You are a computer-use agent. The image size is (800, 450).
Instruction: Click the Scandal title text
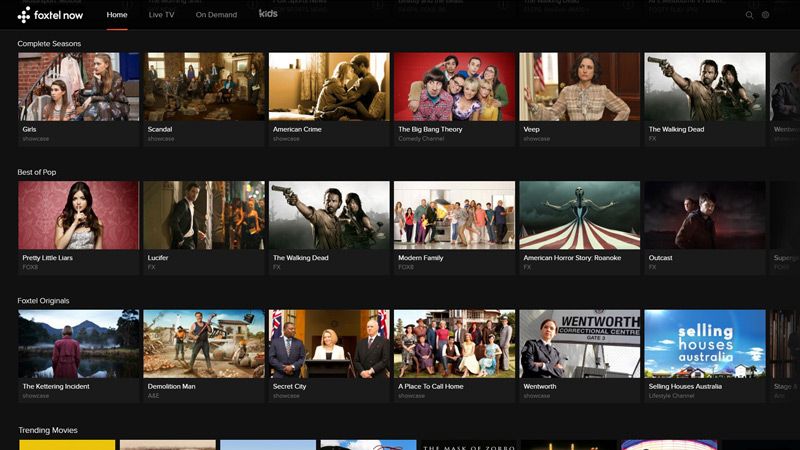coord(160,130)
